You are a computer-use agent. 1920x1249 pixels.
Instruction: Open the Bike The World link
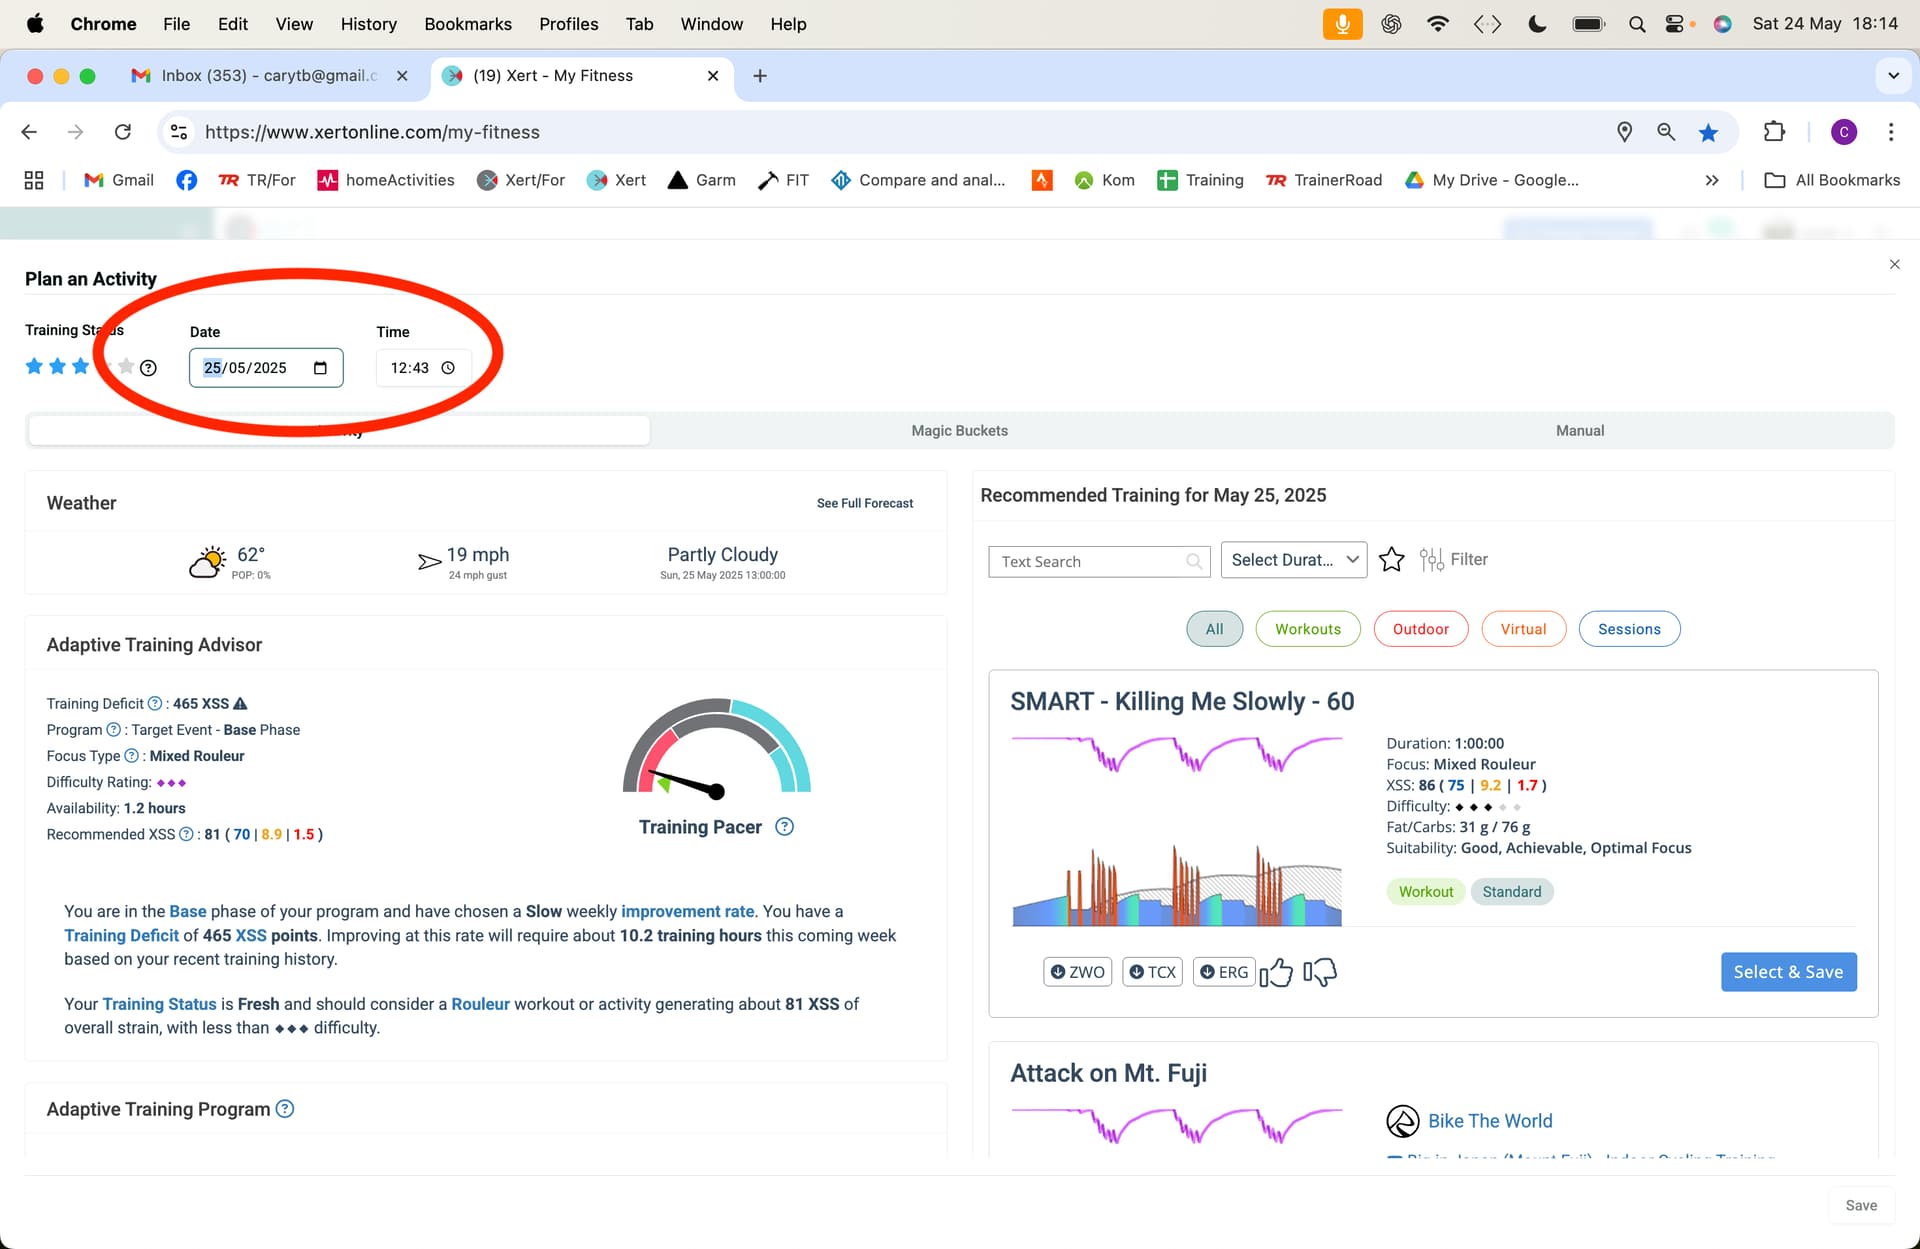[x=1490, y=1121]
